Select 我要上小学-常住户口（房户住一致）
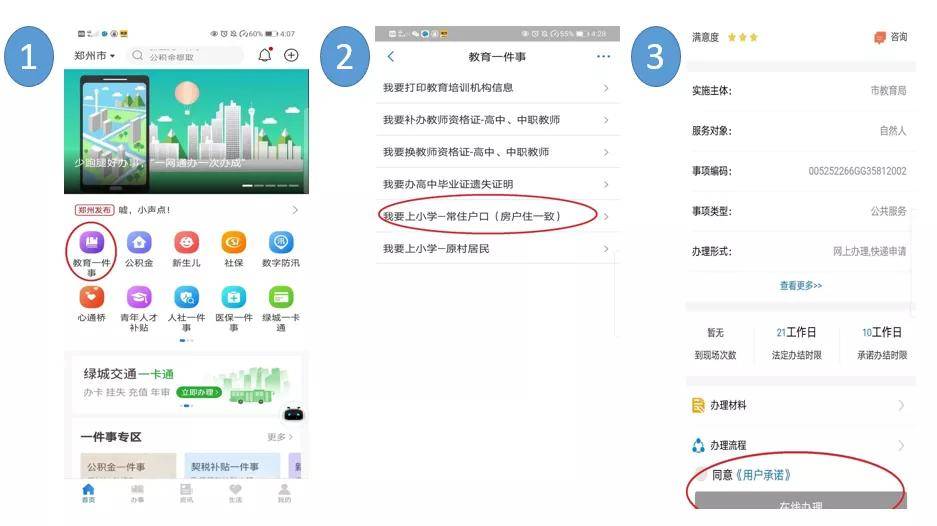937x526 pixels. point(497,216)
